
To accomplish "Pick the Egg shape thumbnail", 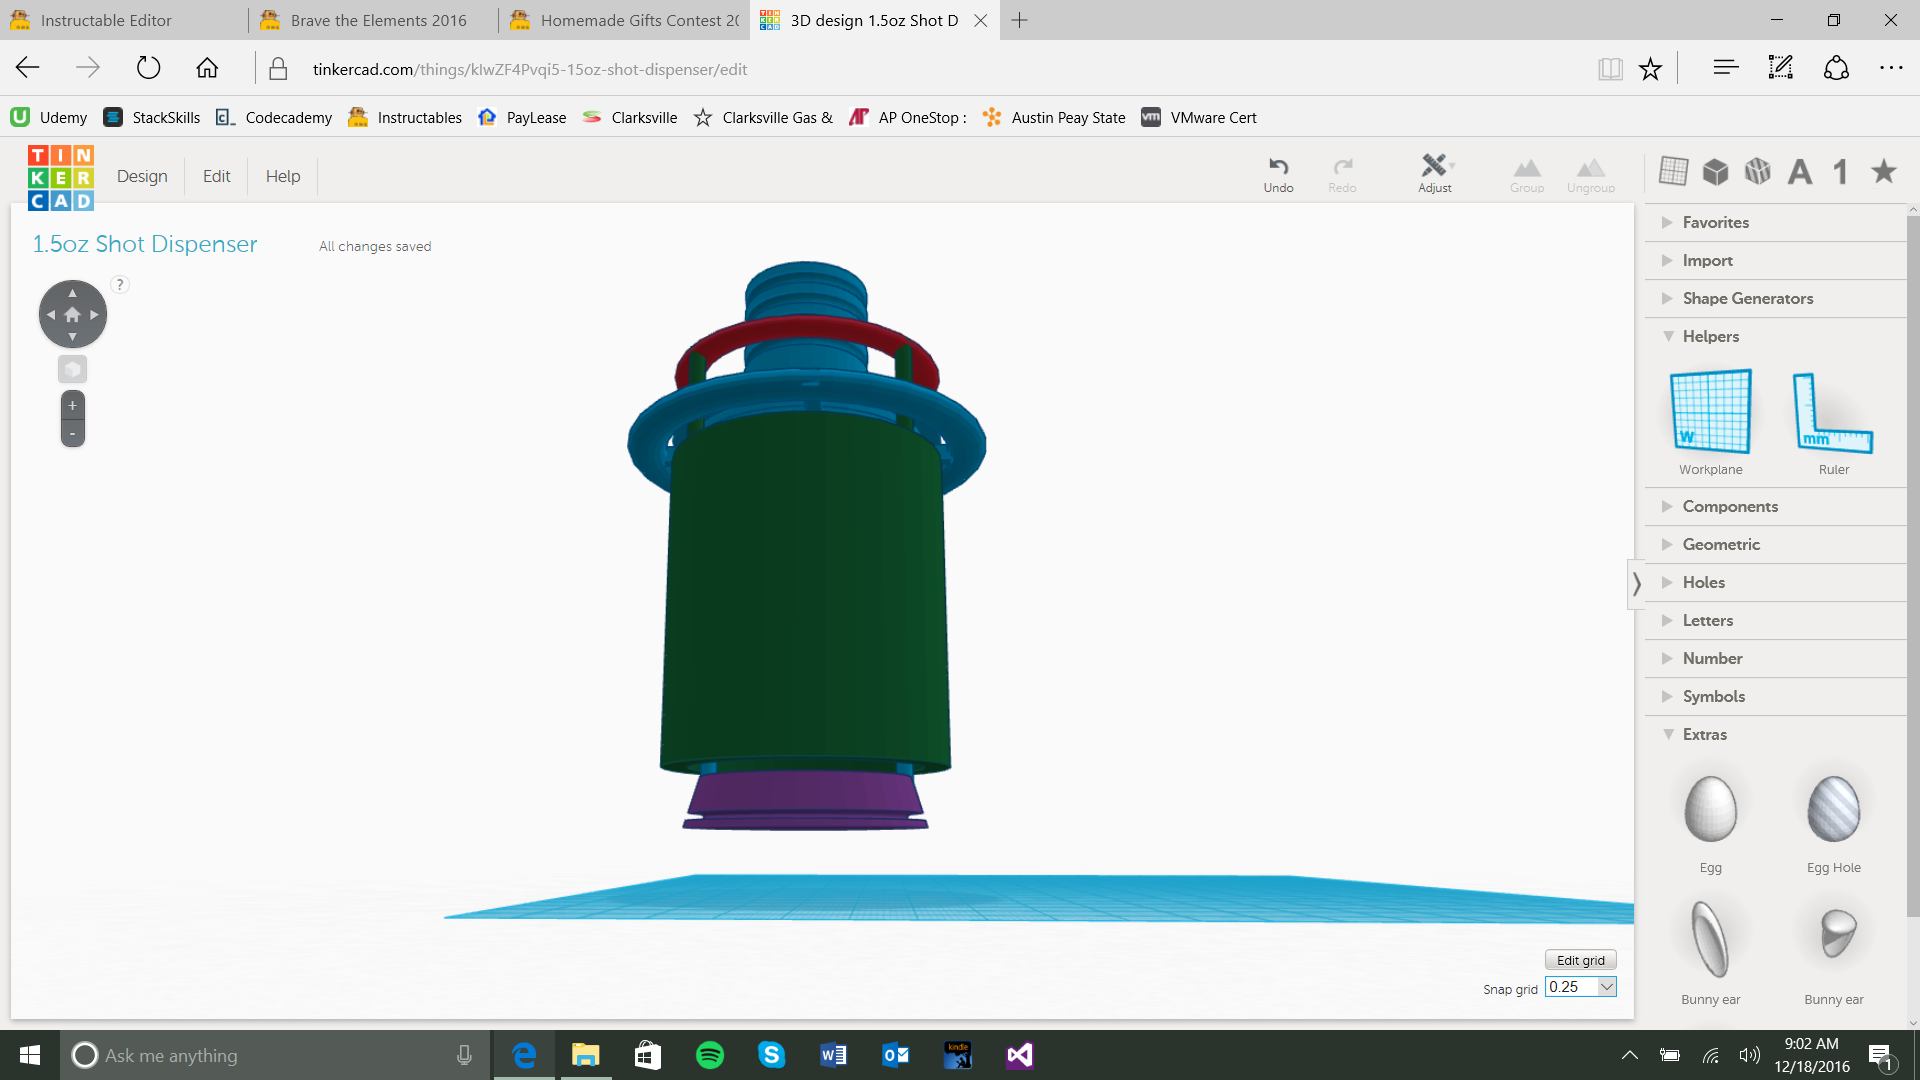I will pos(1710,810).
